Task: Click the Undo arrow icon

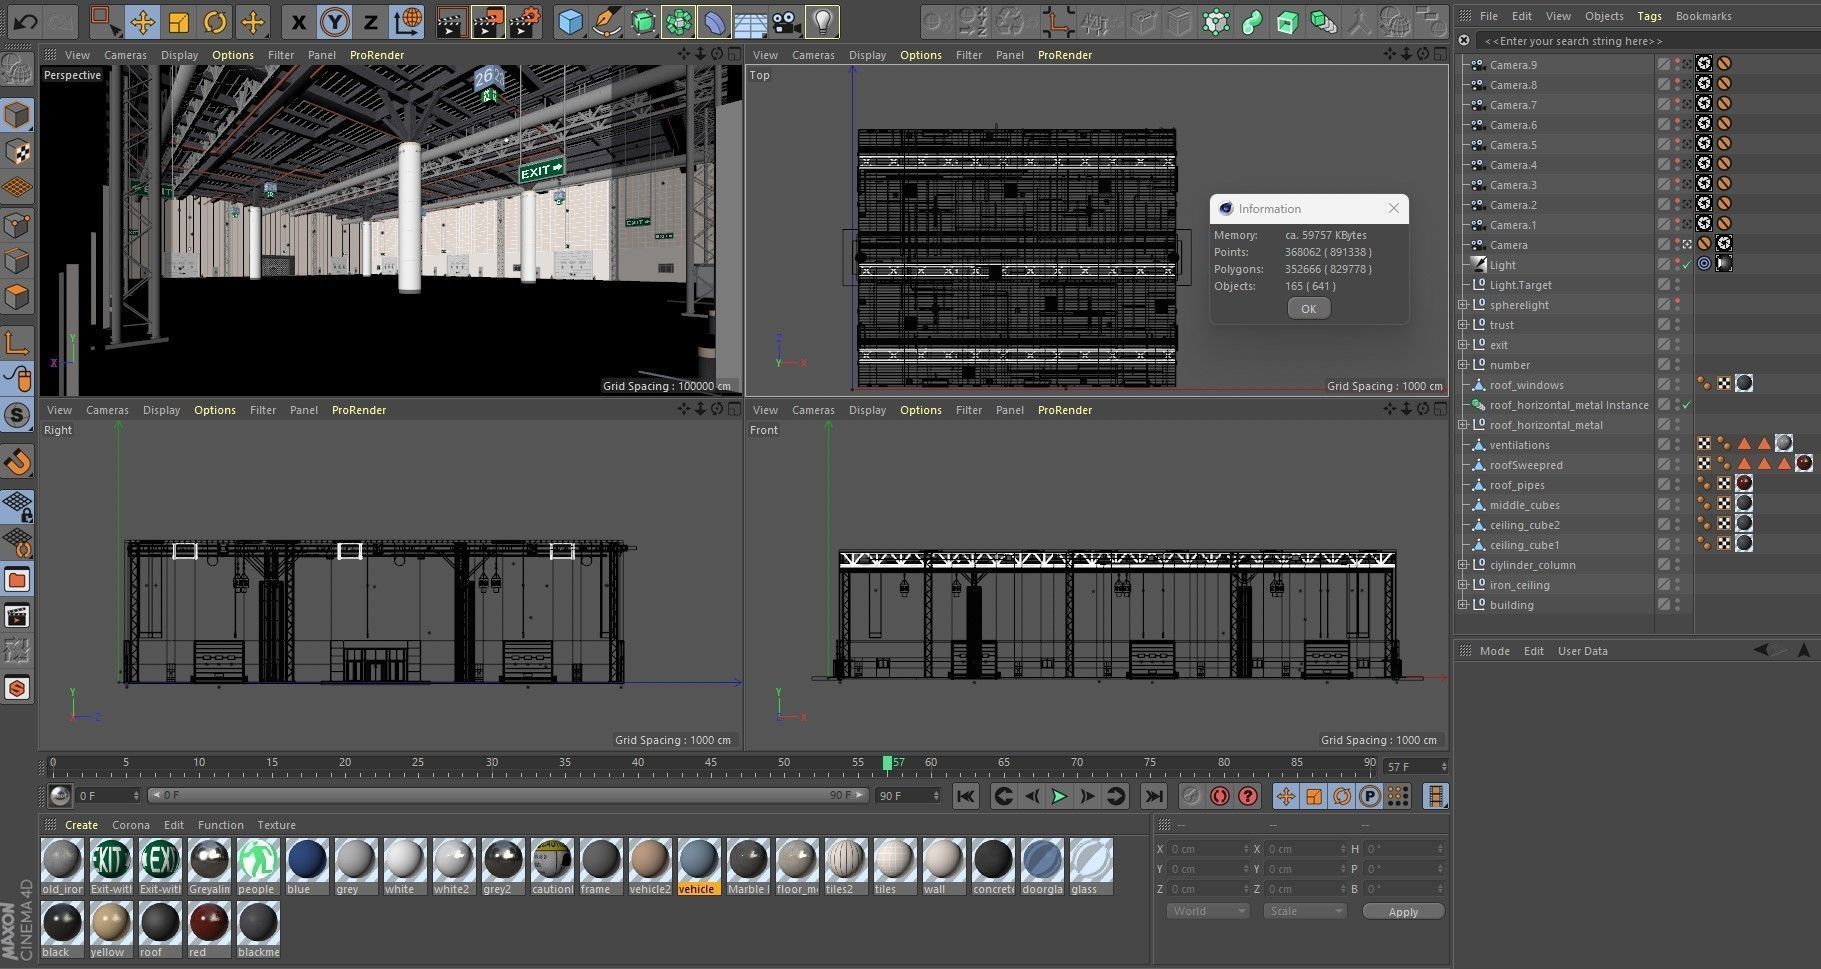Action: [25, 21]
